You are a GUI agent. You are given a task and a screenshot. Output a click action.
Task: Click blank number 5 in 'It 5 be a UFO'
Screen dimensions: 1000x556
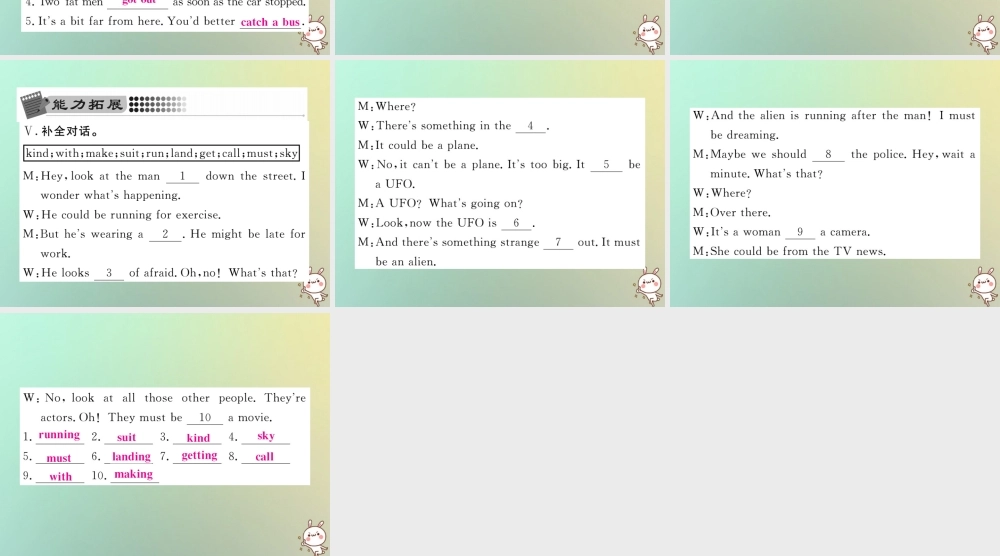pyautogui.click(x=607, y=165)
